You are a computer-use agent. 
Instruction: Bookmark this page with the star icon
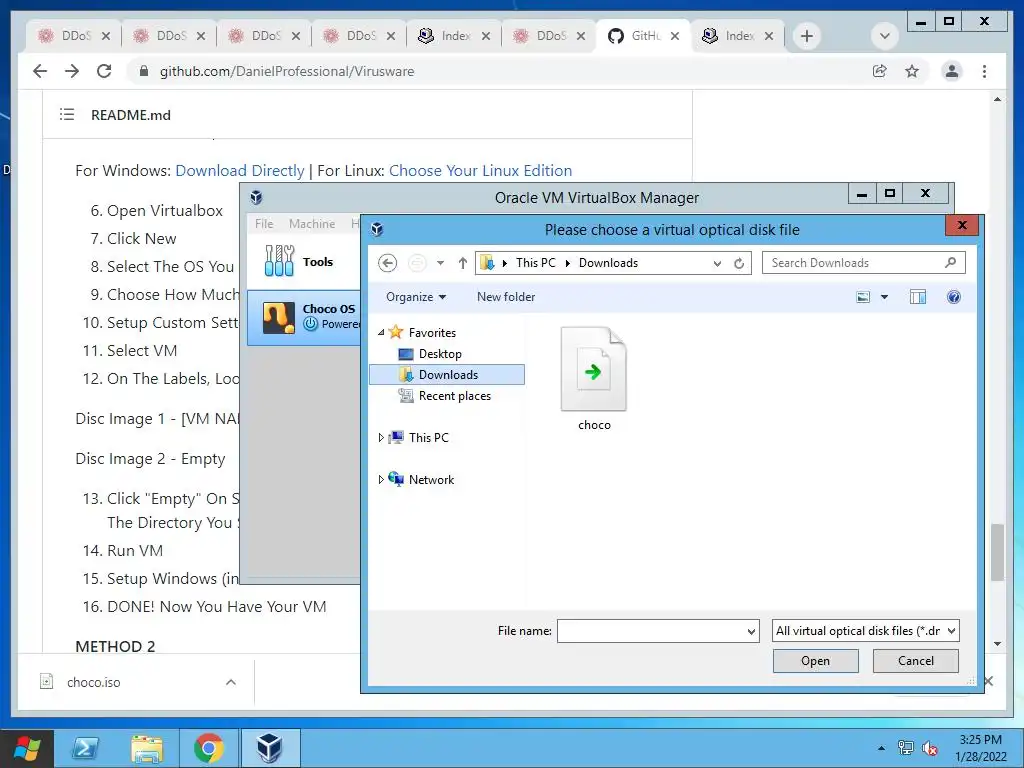pos(912,71)
